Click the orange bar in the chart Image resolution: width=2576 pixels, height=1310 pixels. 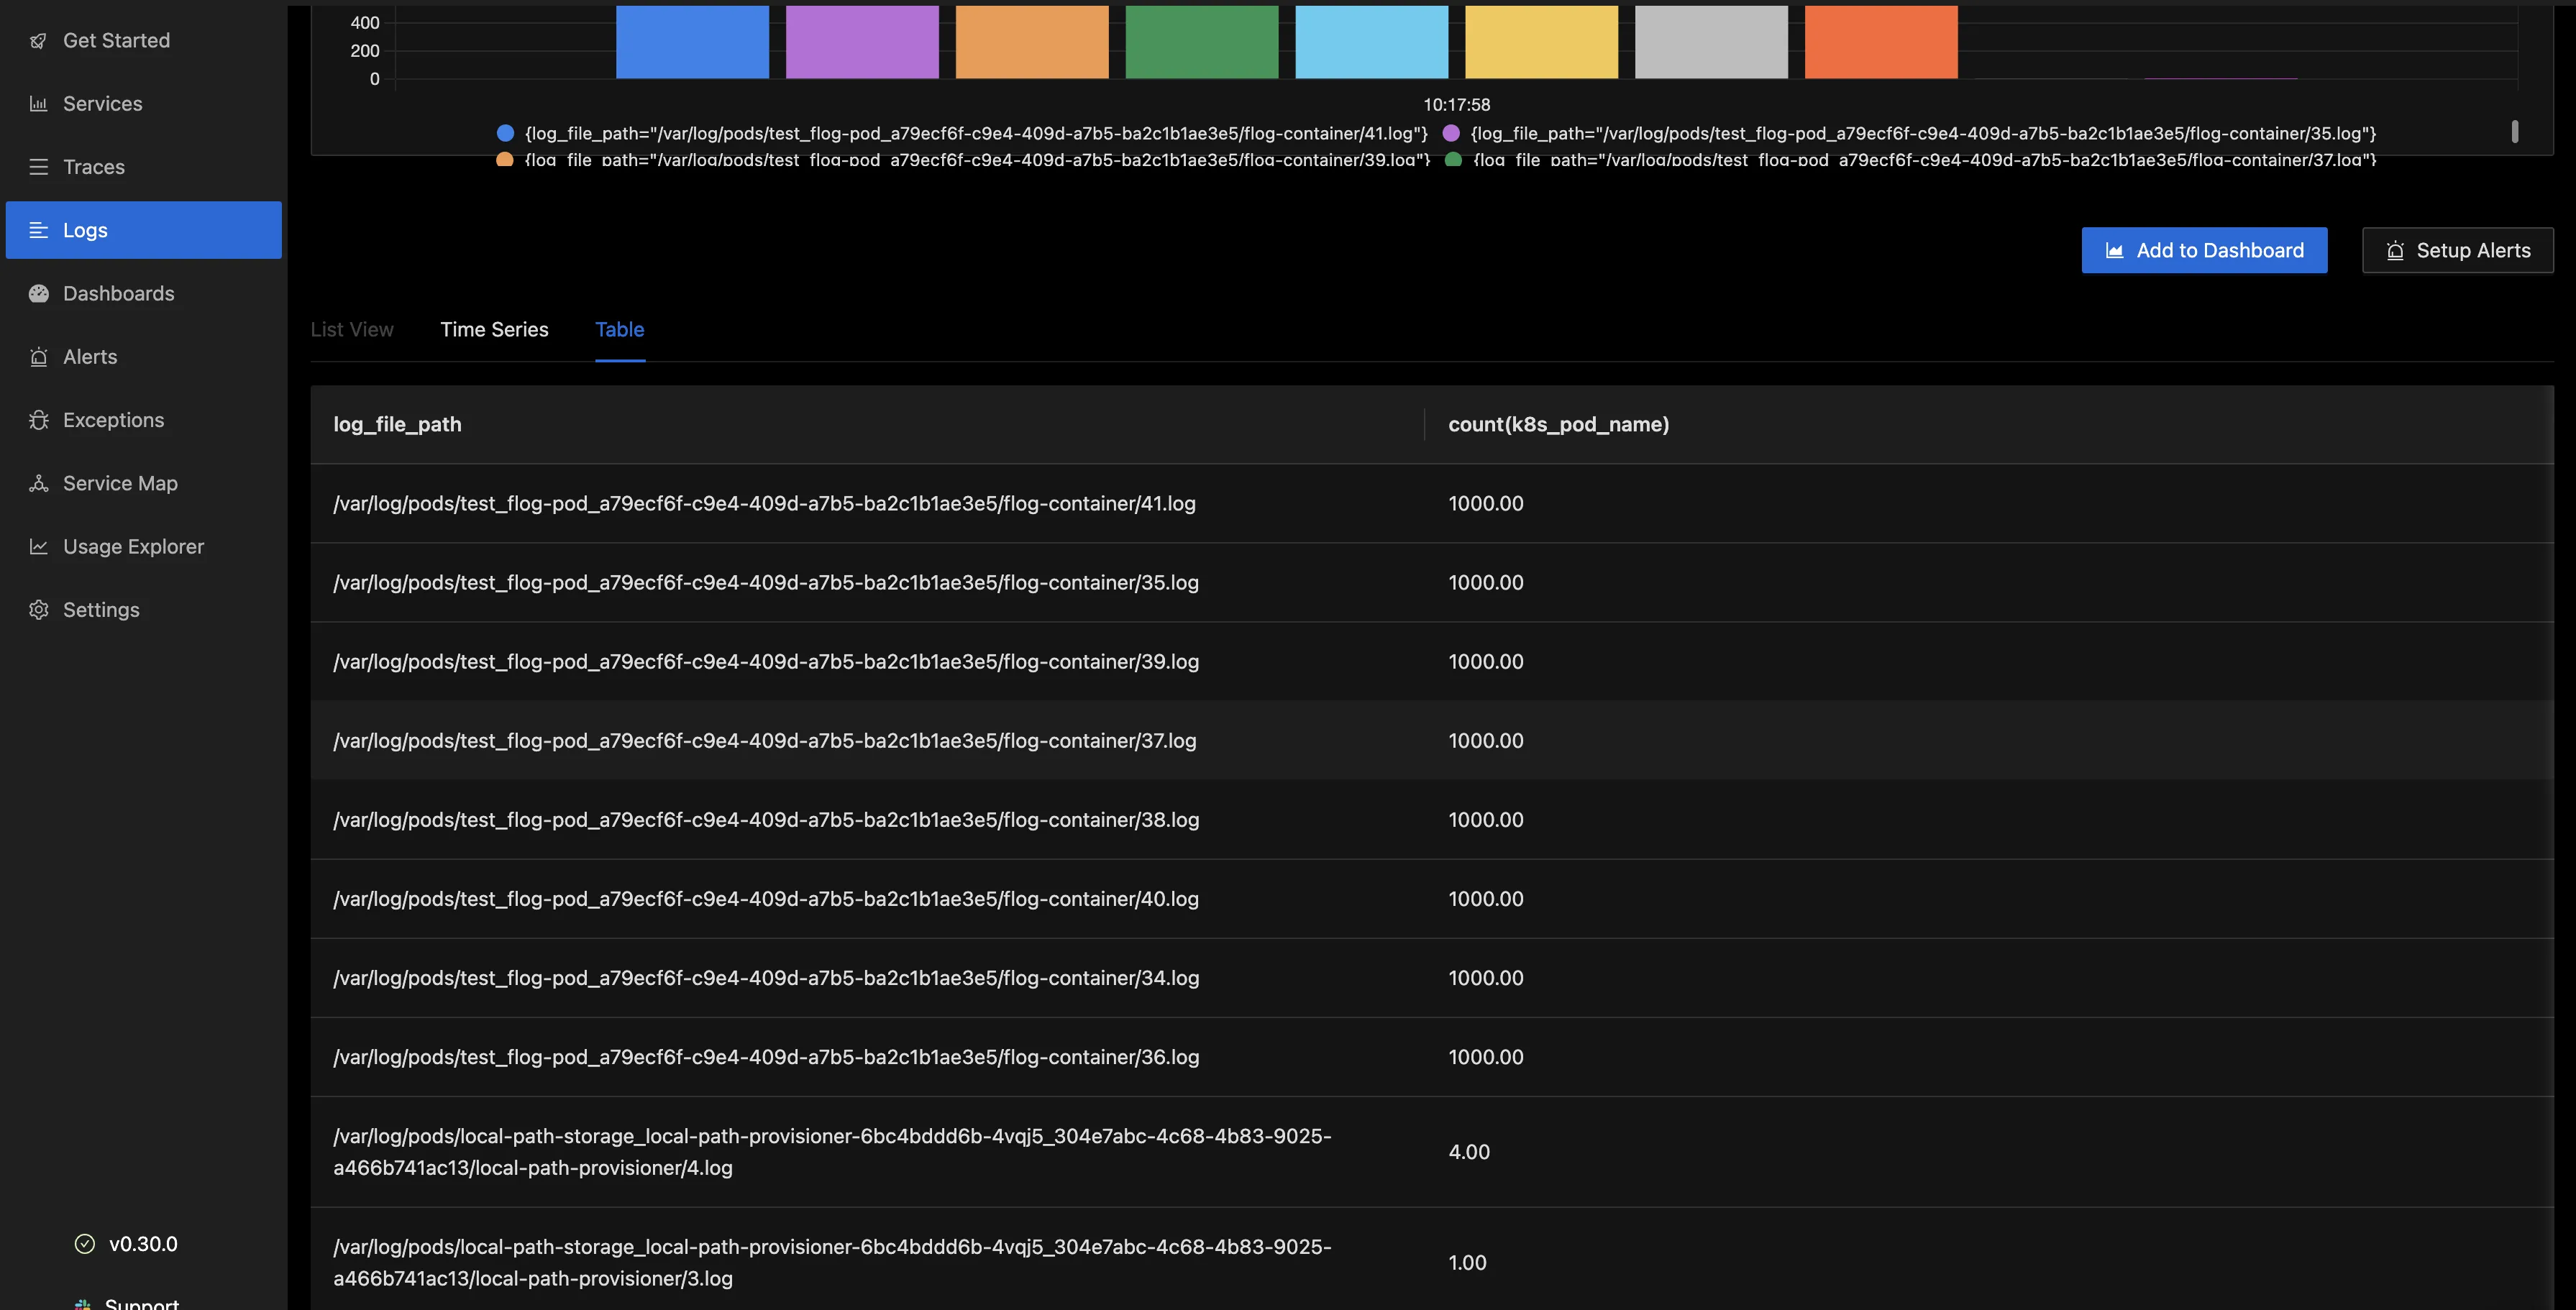pos(1032,42)
